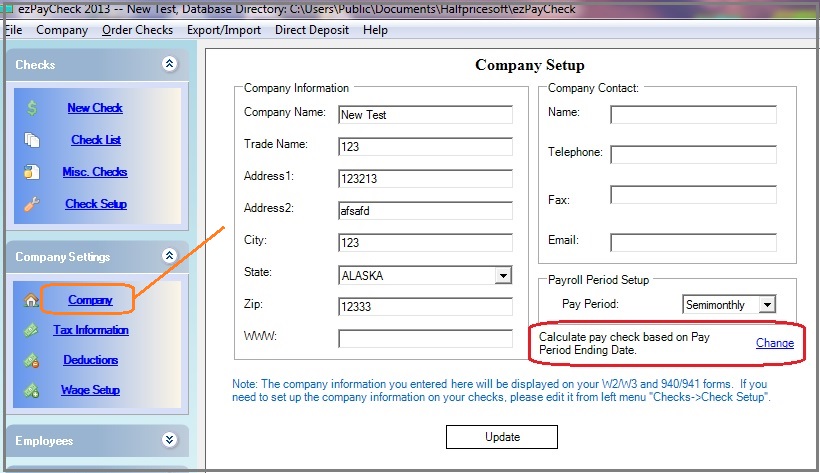Open the Direct Deposit menu
Screen dimensions: 820x473
312,30
